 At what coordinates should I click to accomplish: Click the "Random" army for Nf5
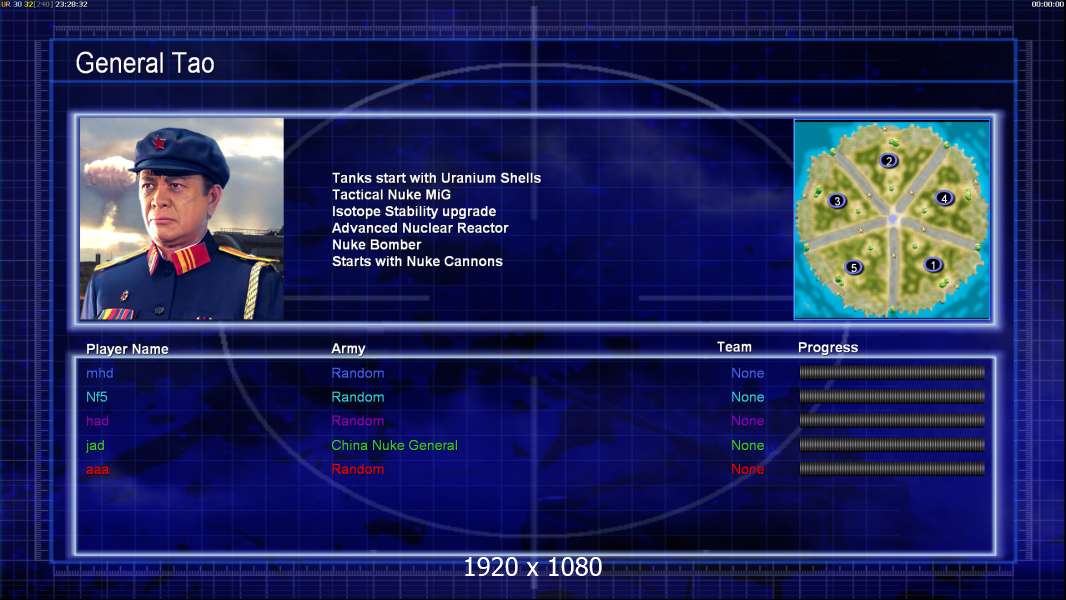point(358,397)
